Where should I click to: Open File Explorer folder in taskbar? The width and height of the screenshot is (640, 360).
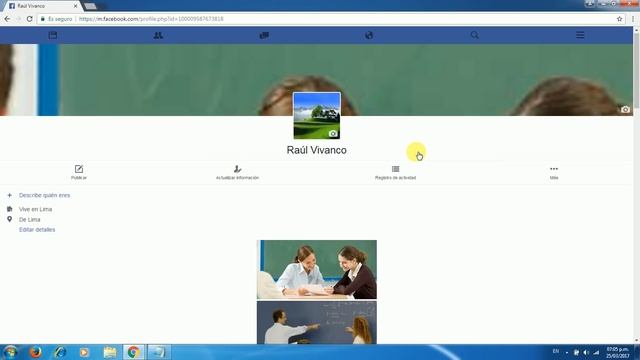tap(109, 352)
